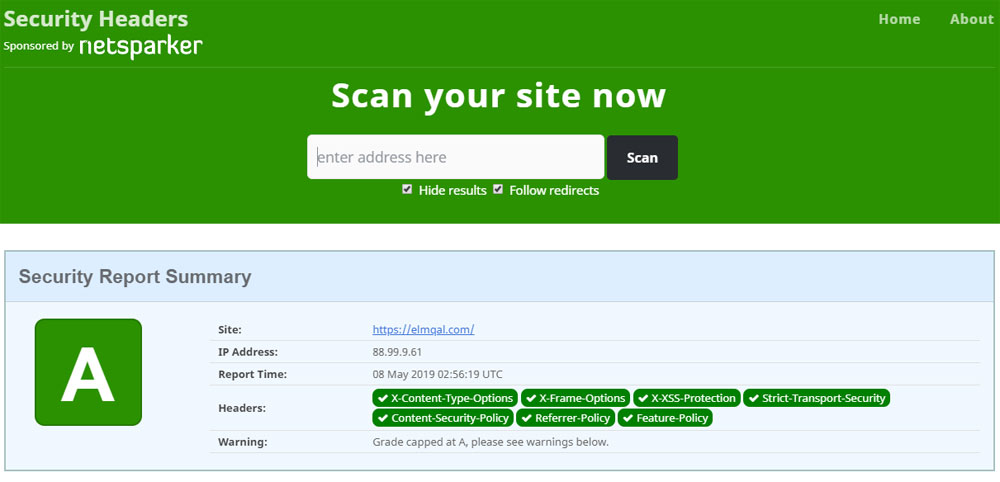This screenshot has height=482, width=1000.
Task: Open the https://elmqal.com/ site link
Action: coord(423,329)
